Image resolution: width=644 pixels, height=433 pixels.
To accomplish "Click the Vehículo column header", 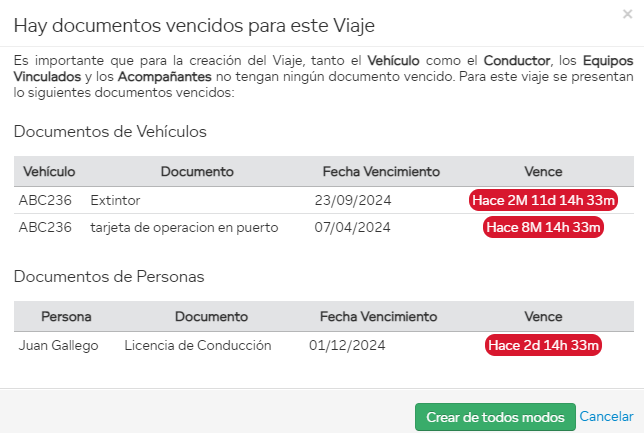I will point(49,171).
